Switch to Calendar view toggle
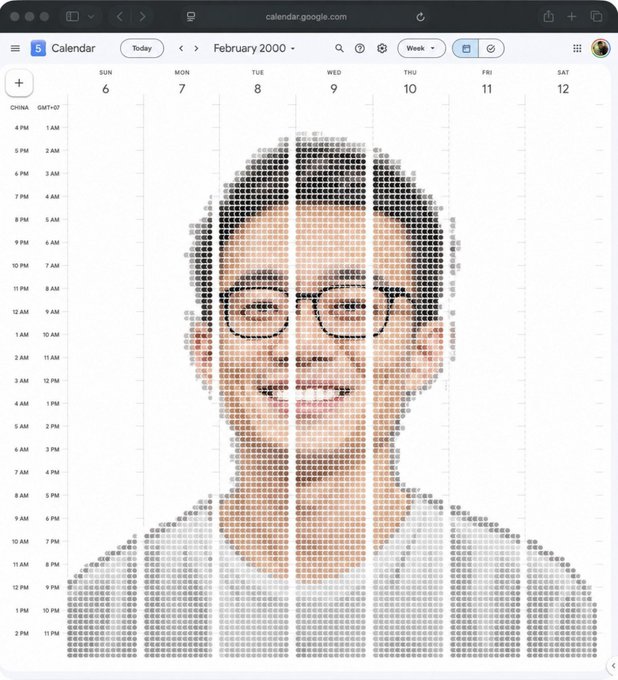The width and height of the screenshot is (618, 680). pyautogui.click(x=466, y=48)
